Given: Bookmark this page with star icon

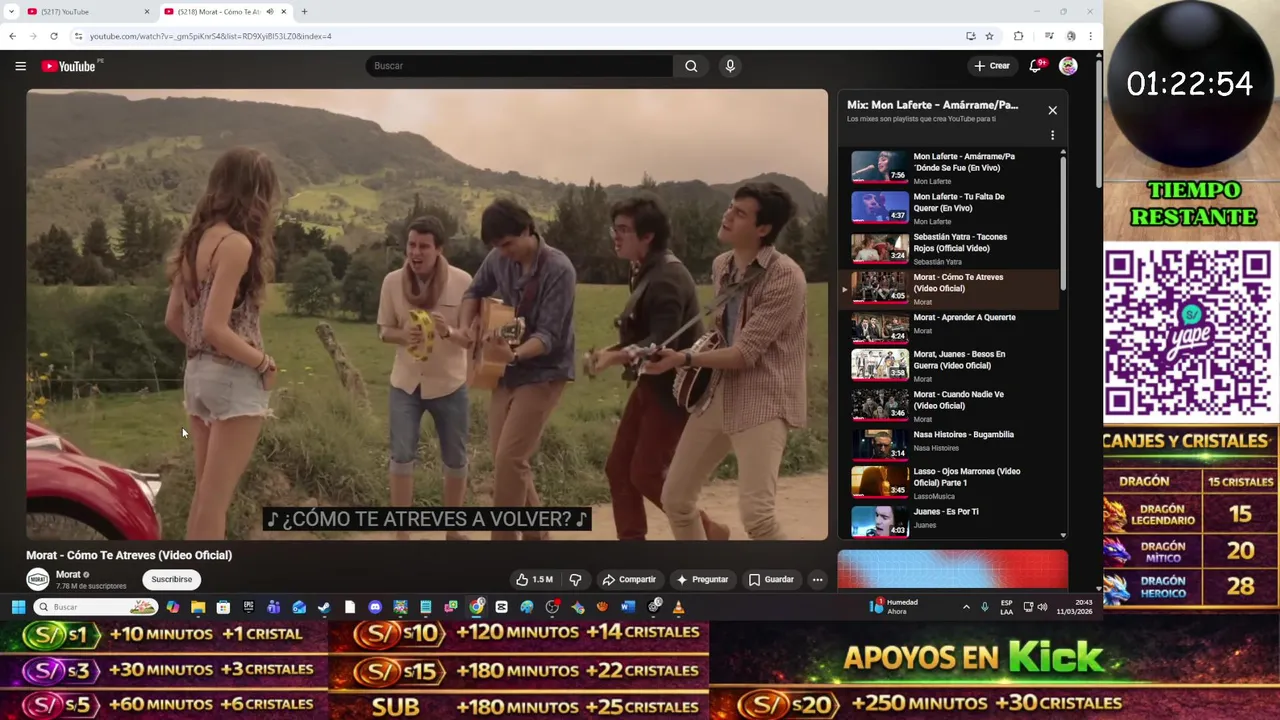Looking at the screenshot, I should click(x=989, y=36).
